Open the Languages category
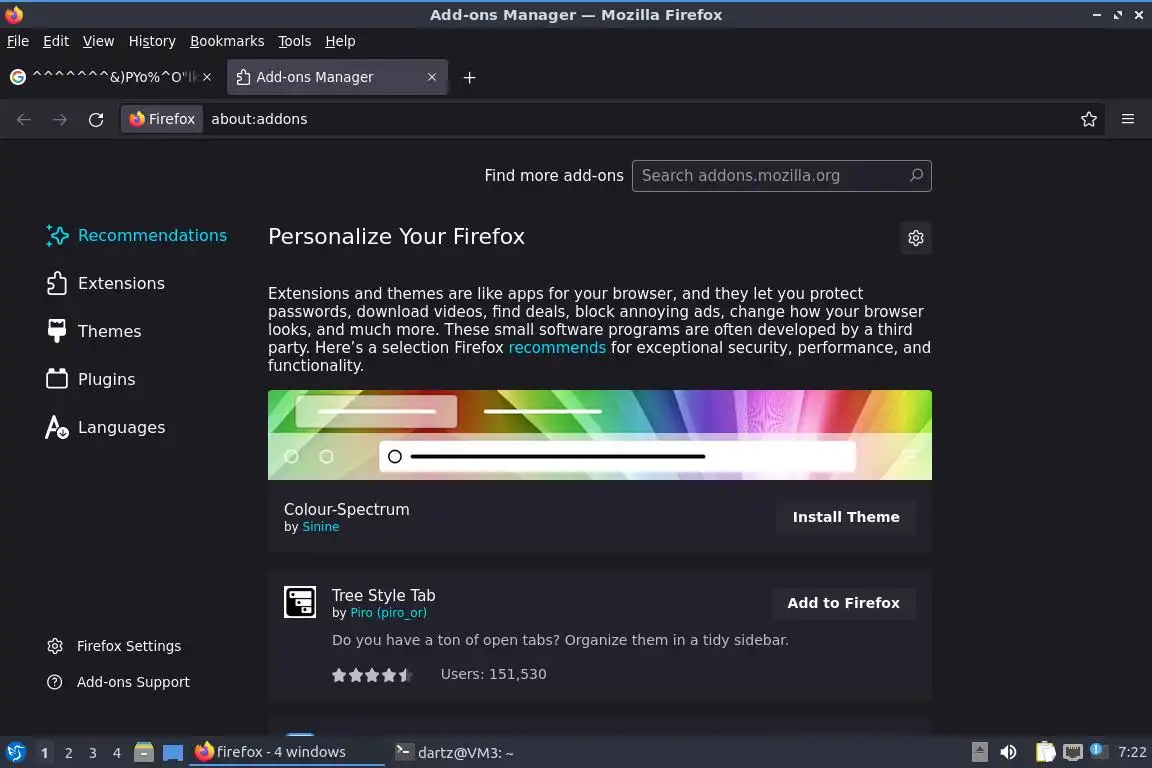 pyautogui.click(x=106, y=427)
